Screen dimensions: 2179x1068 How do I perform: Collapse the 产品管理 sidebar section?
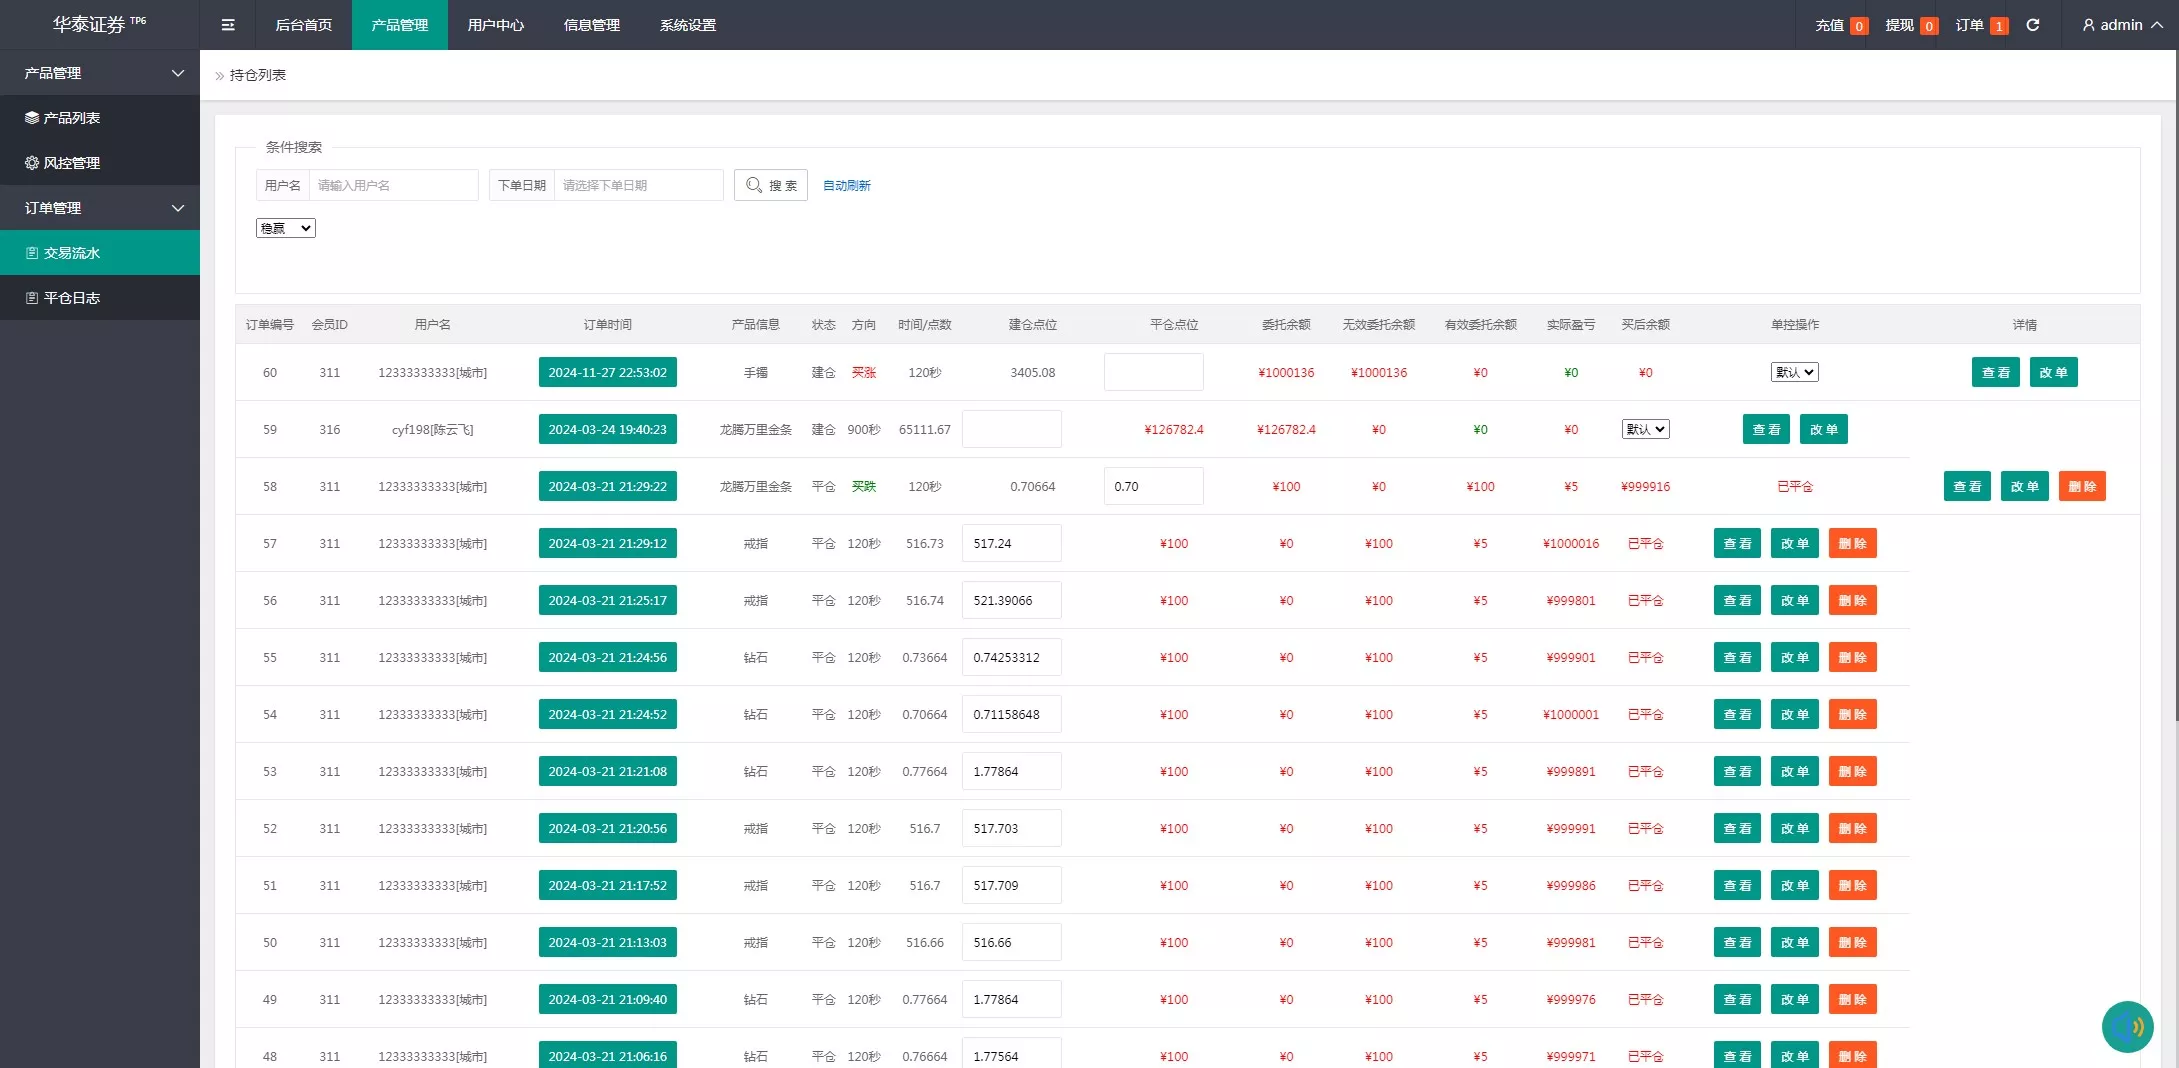(x=178, y=73)
